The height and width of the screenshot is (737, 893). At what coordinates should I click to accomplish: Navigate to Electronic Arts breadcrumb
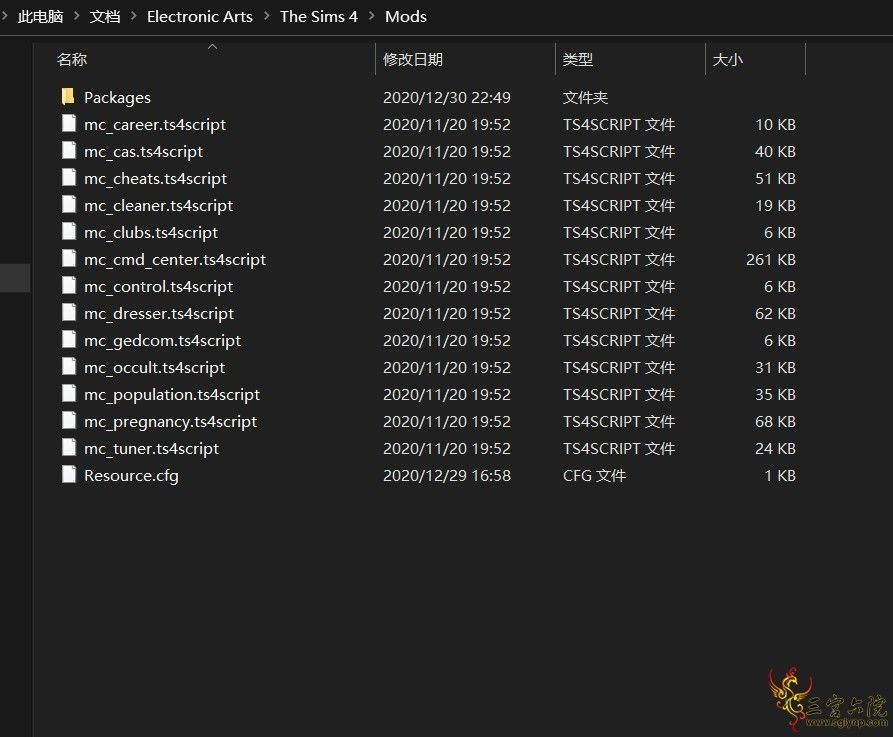[x=200, y=17]
